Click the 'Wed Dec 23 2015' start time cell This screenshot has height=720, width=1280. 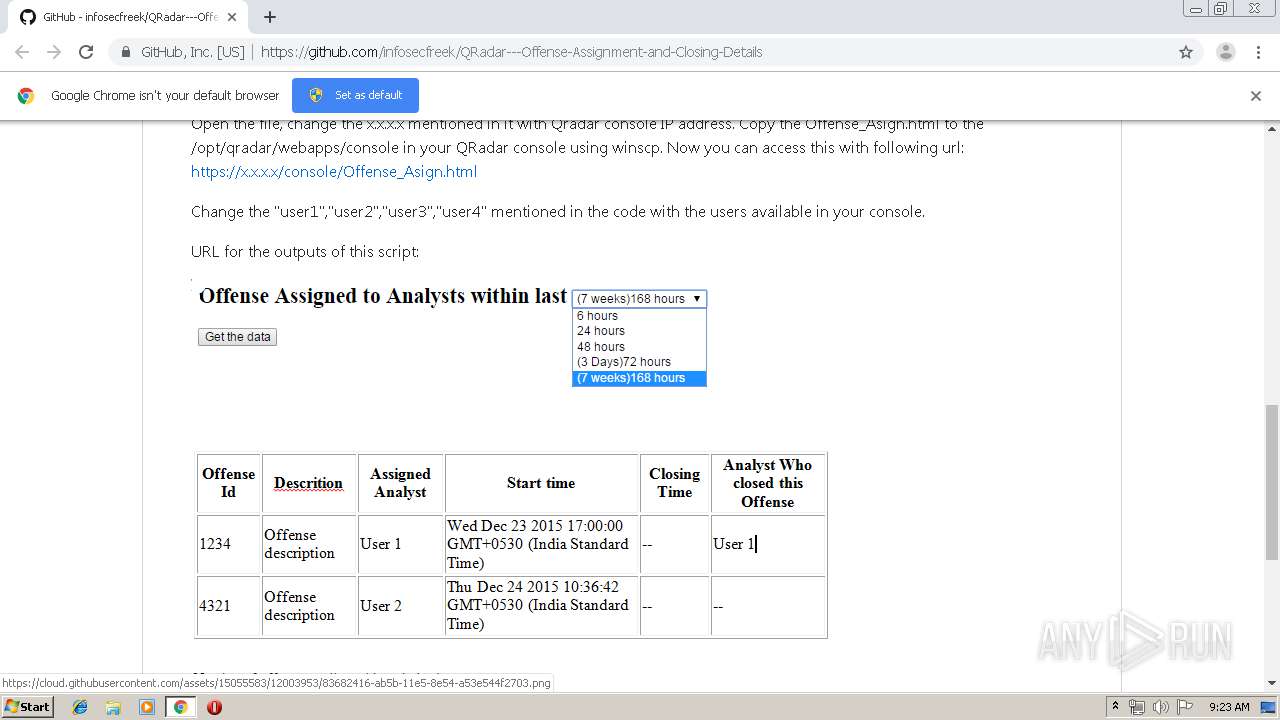(x=541, y=544)
